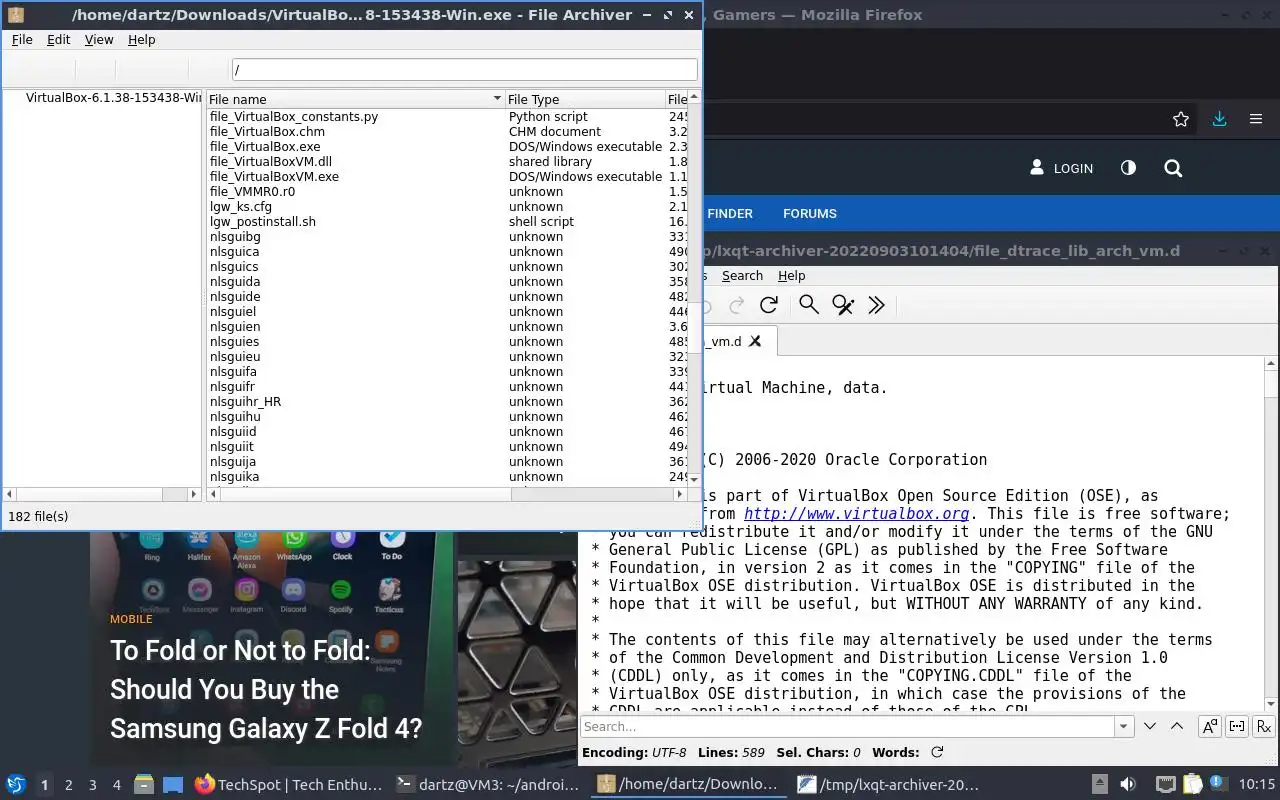
Task: Switch to virtual desktop 2
Action: point(68,785)
